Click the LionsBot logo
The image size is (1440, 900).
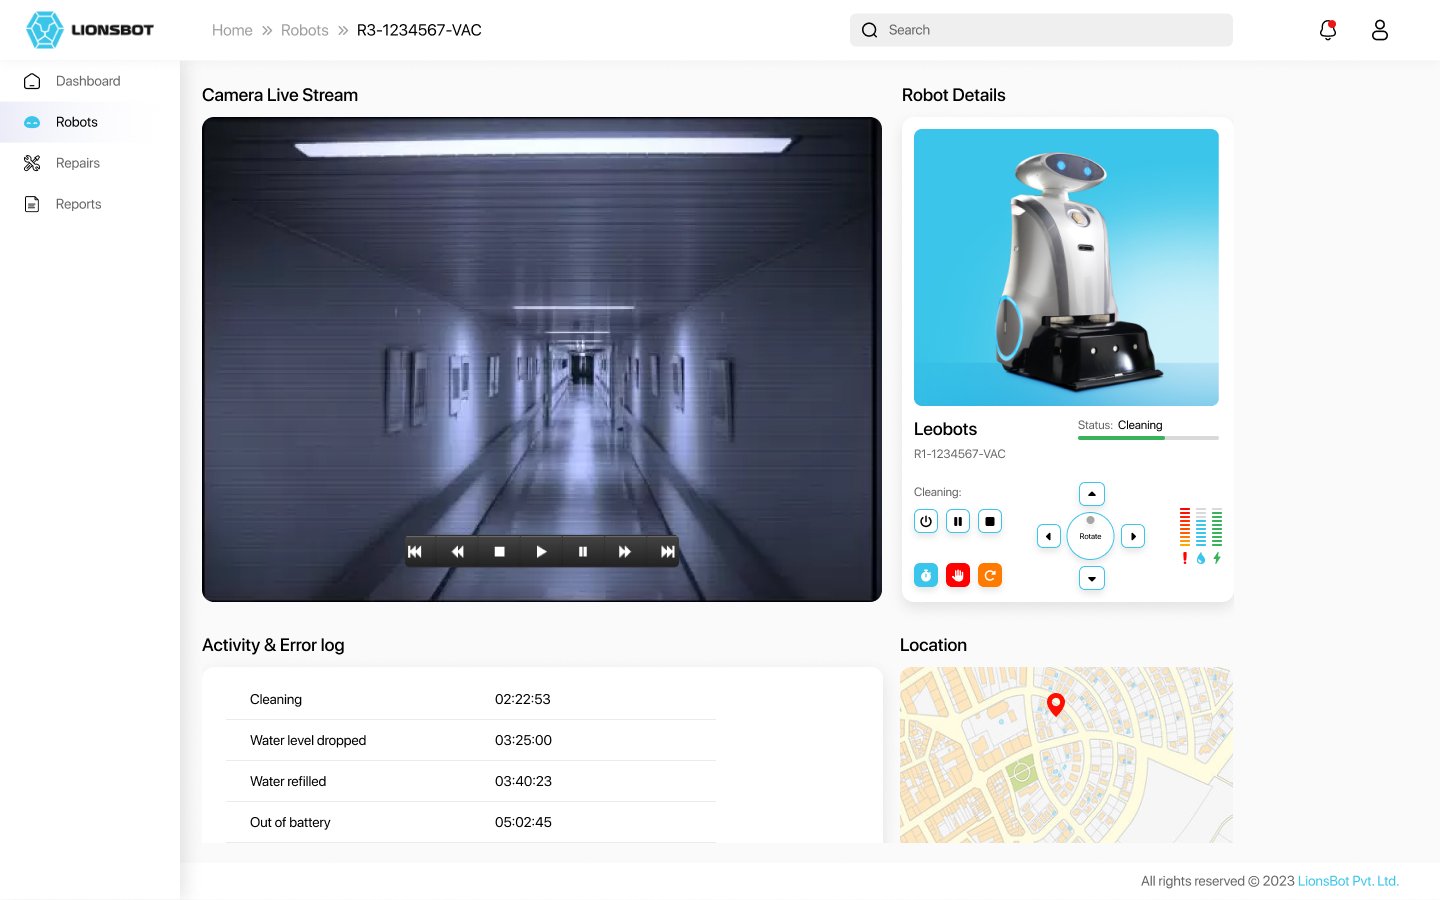click(90, 30)
